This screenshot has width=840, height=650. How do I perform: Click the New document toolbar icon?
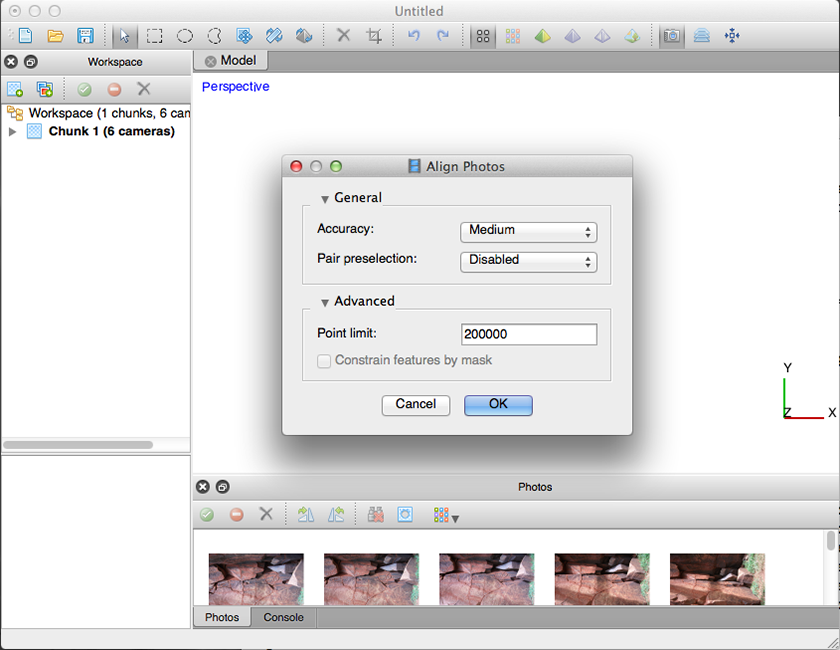click(25, 36)
